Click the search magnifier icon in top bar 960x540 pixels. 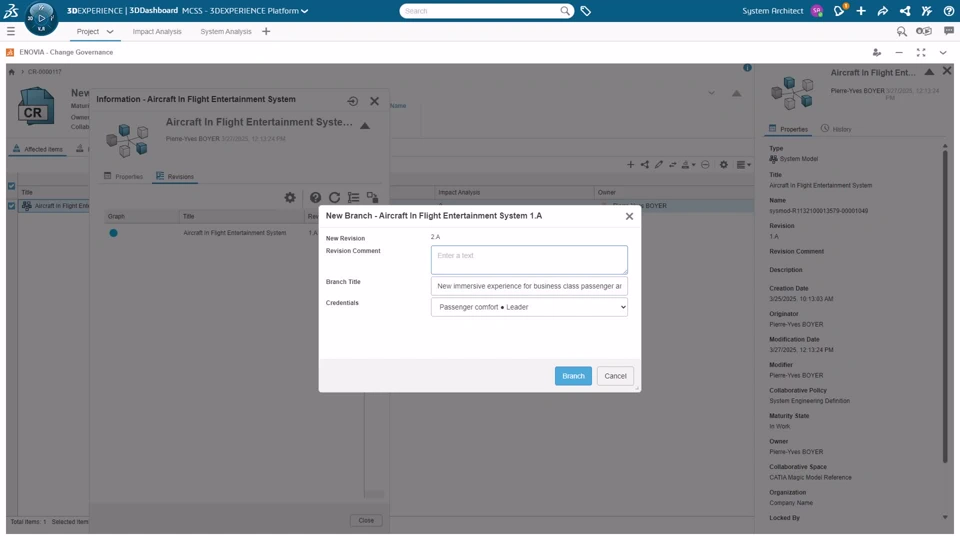pos(564,10)
